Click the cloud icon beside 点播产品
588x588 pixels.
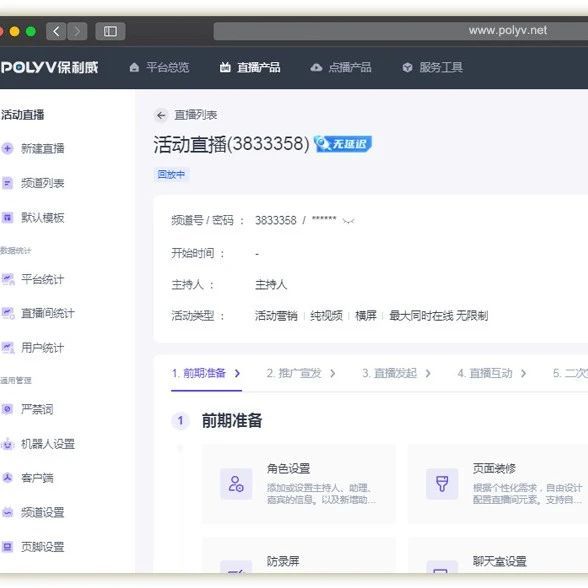tap(316, 68)
